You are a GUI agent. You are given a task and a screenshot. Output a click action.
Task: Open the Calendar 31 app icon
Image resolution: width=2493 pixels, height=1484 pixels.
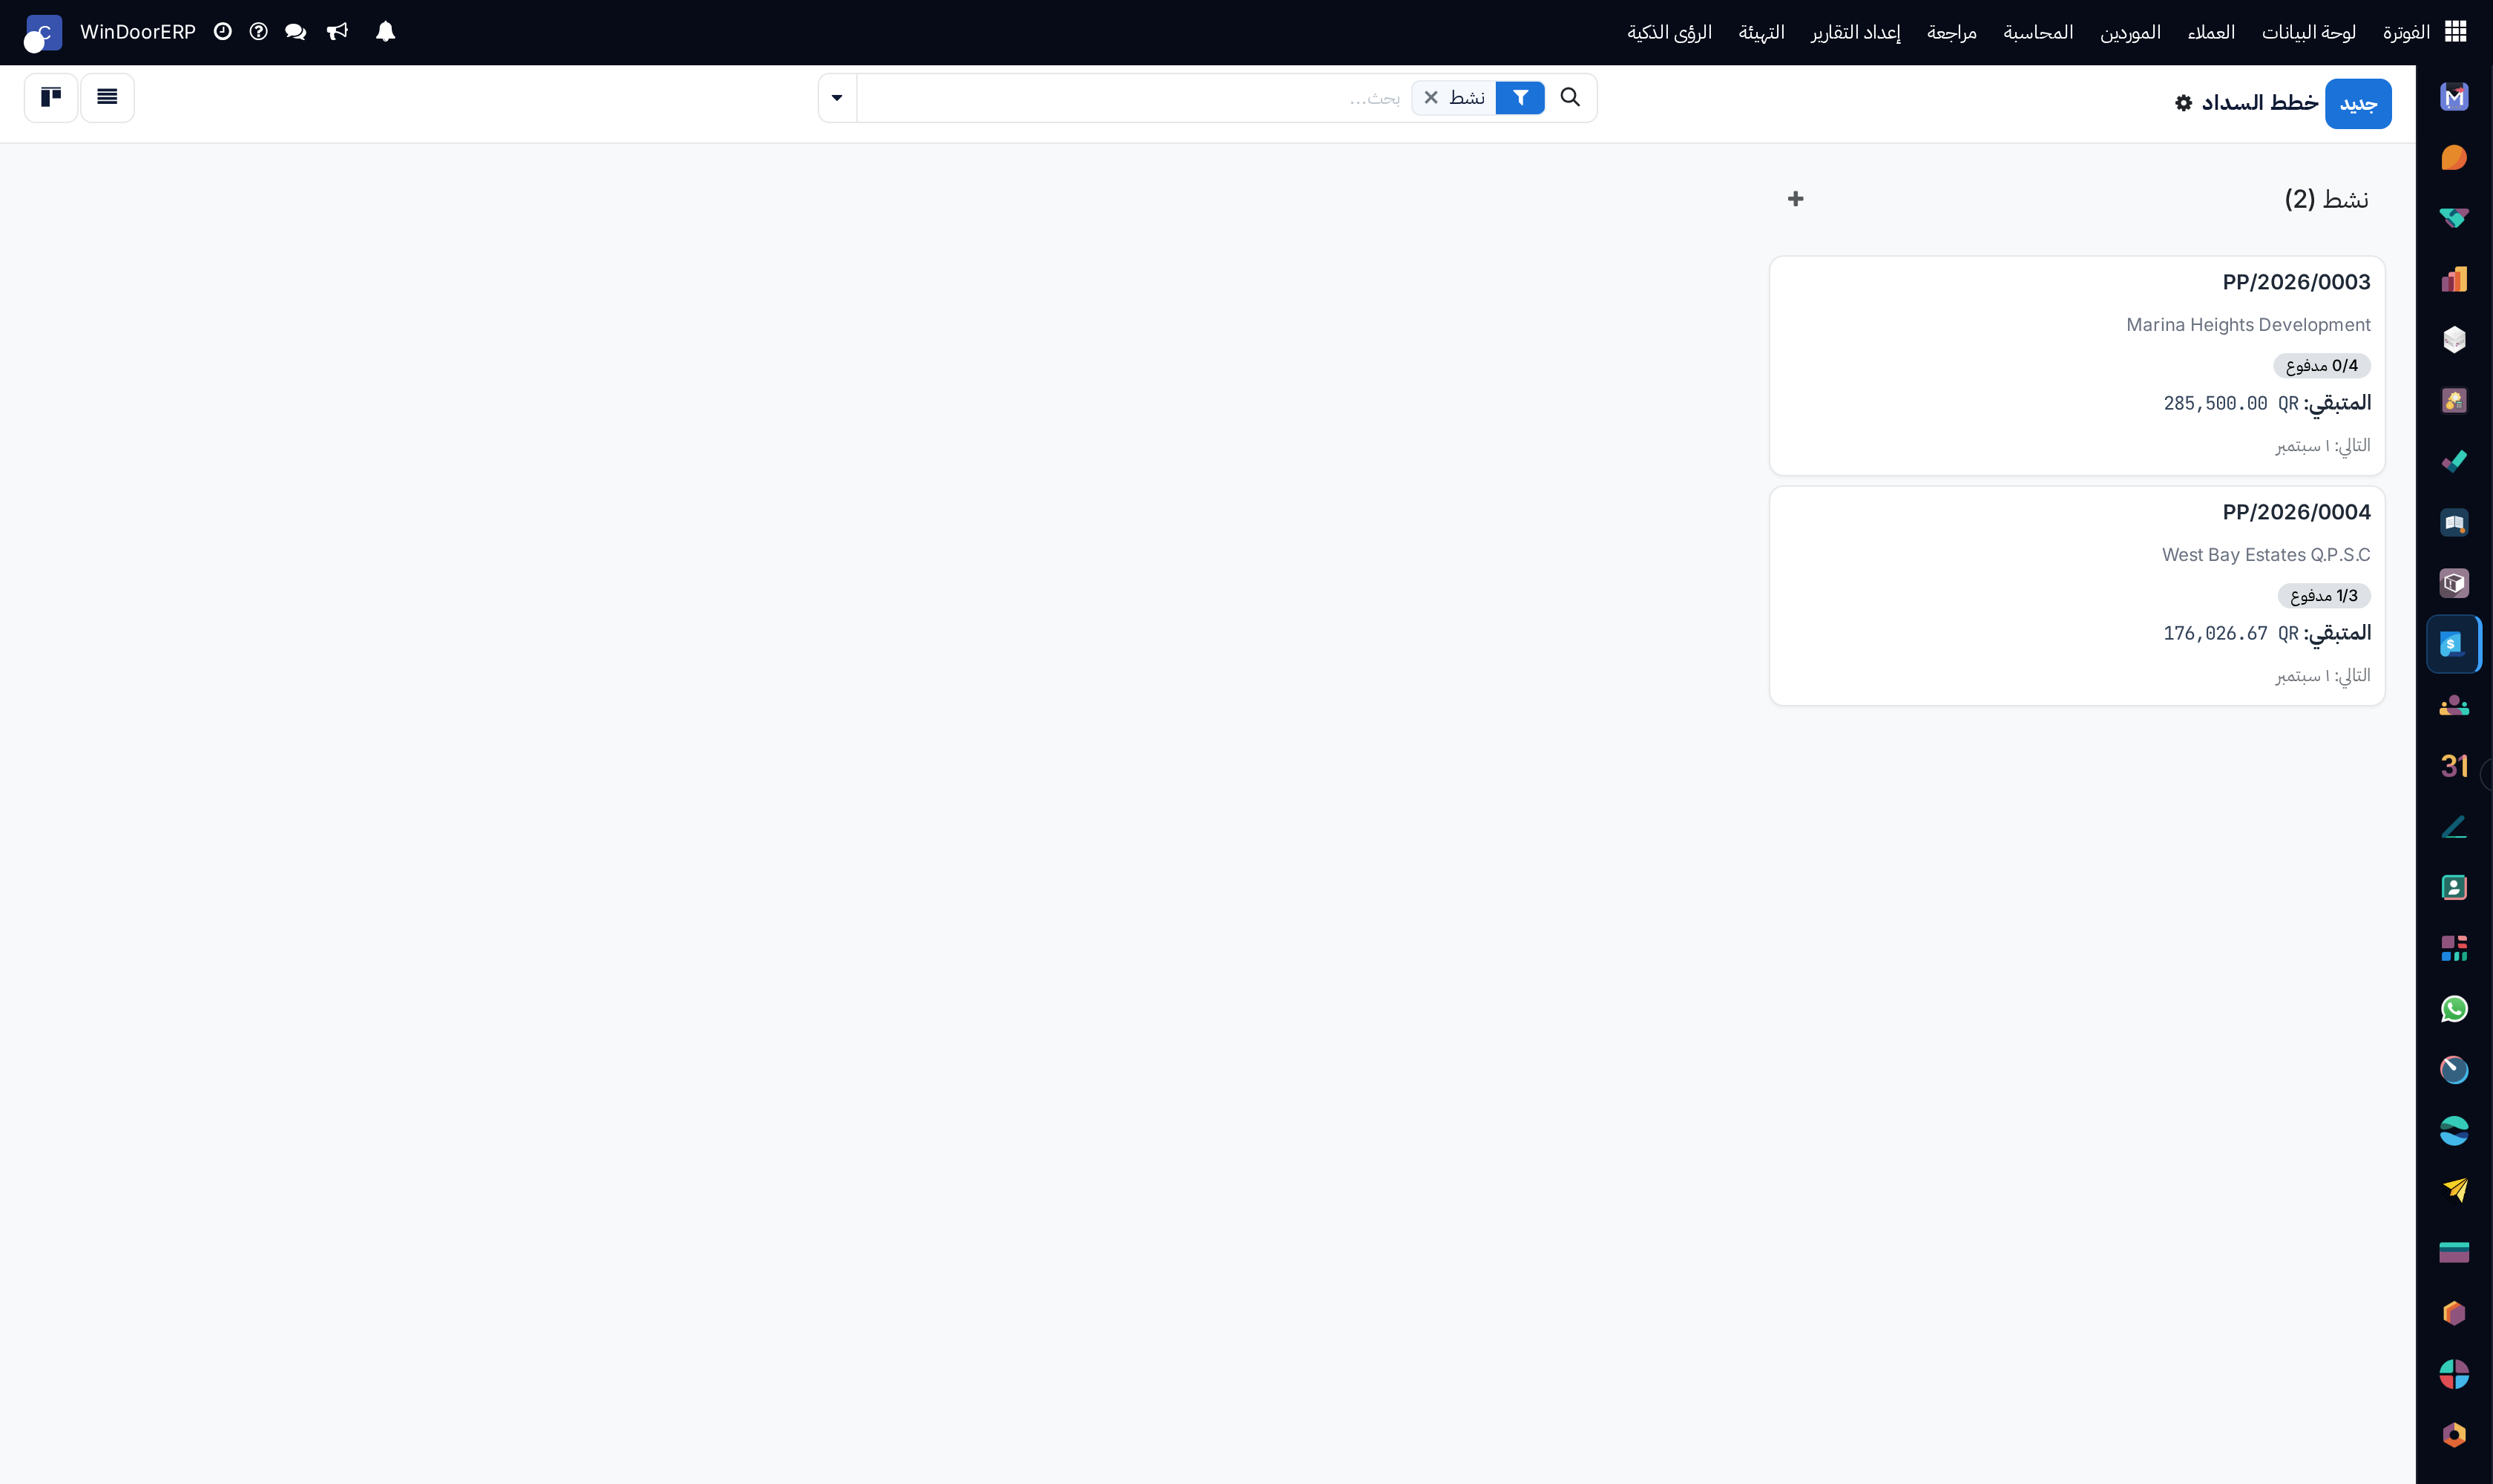pos(2454,766)
